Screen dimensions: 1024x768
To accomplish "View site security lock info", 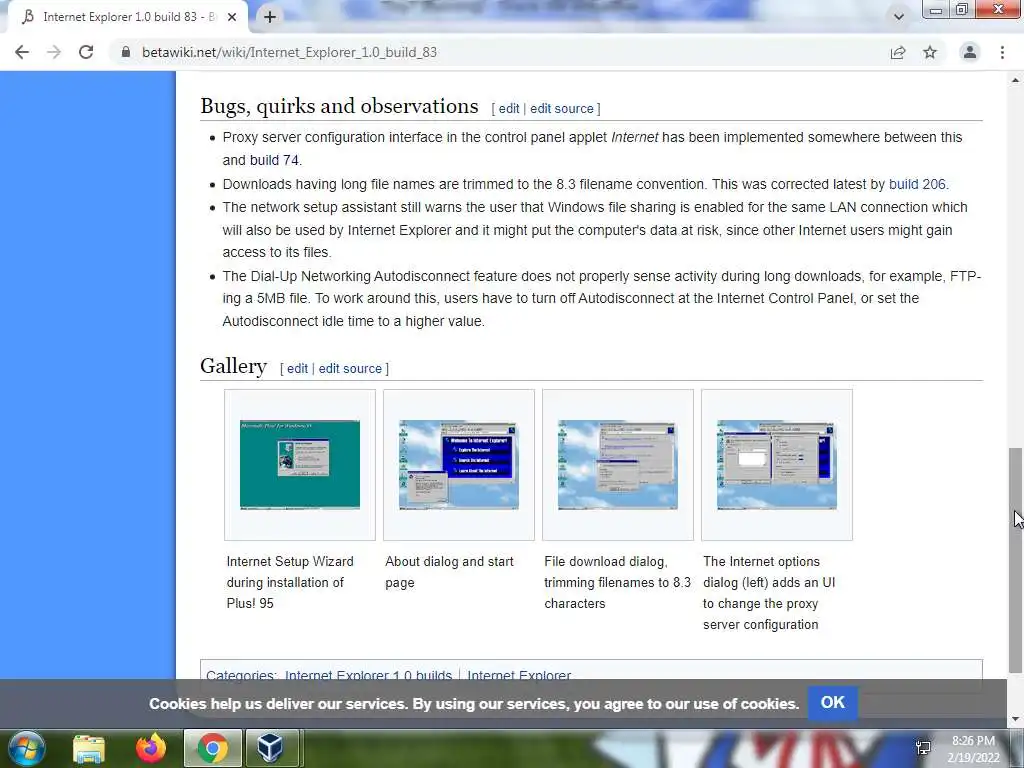I will 125,52.
